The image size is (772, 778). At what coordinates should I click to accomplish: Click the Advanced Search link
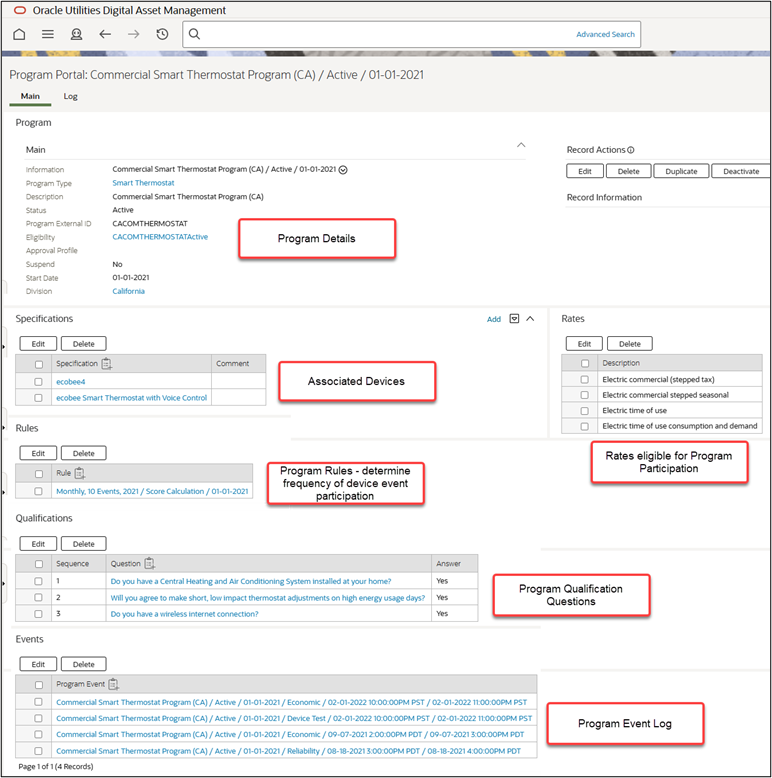pyautogui.click(x=605, y=34)
